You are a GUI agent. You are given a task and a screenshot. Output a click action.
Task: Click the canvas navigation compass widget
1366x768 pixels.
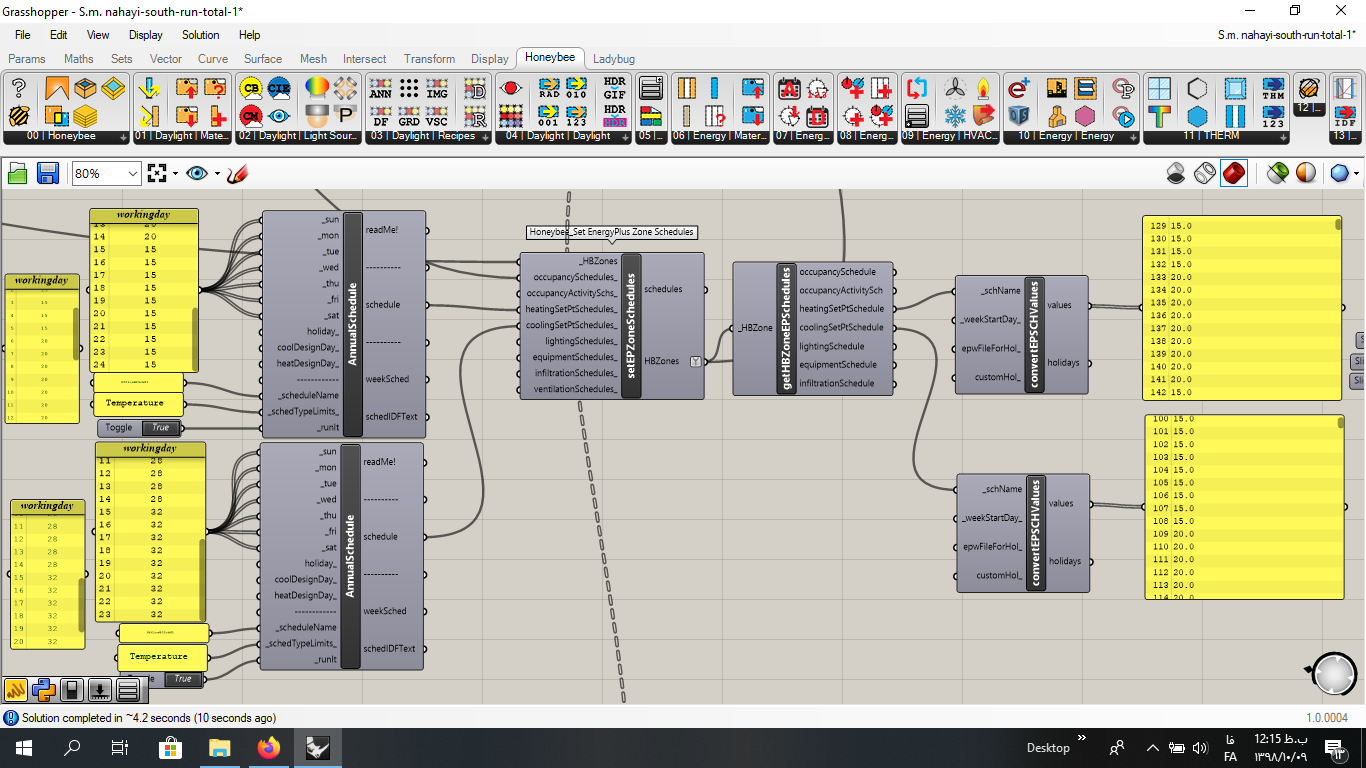click(1333, 674)
